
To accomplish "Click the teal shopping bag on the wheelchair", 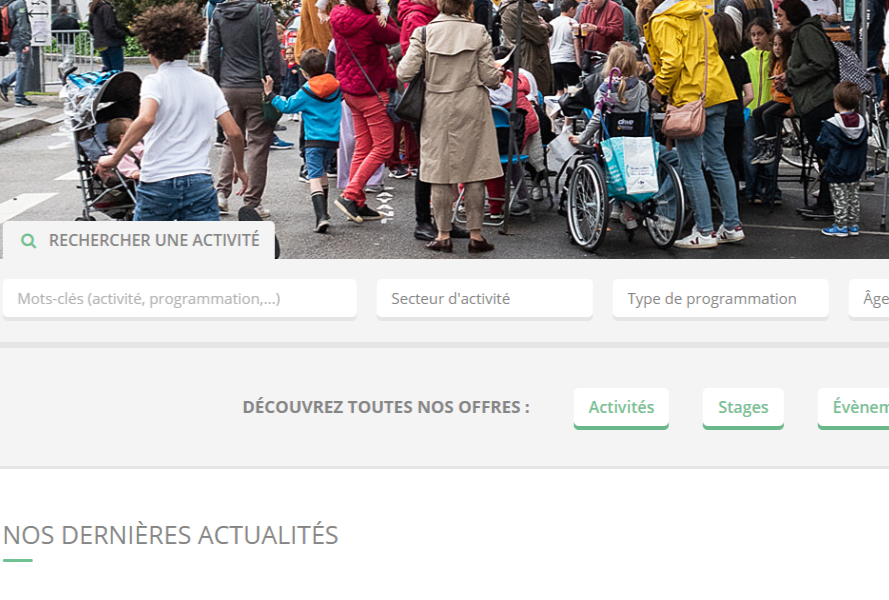I will coord(630,168).
